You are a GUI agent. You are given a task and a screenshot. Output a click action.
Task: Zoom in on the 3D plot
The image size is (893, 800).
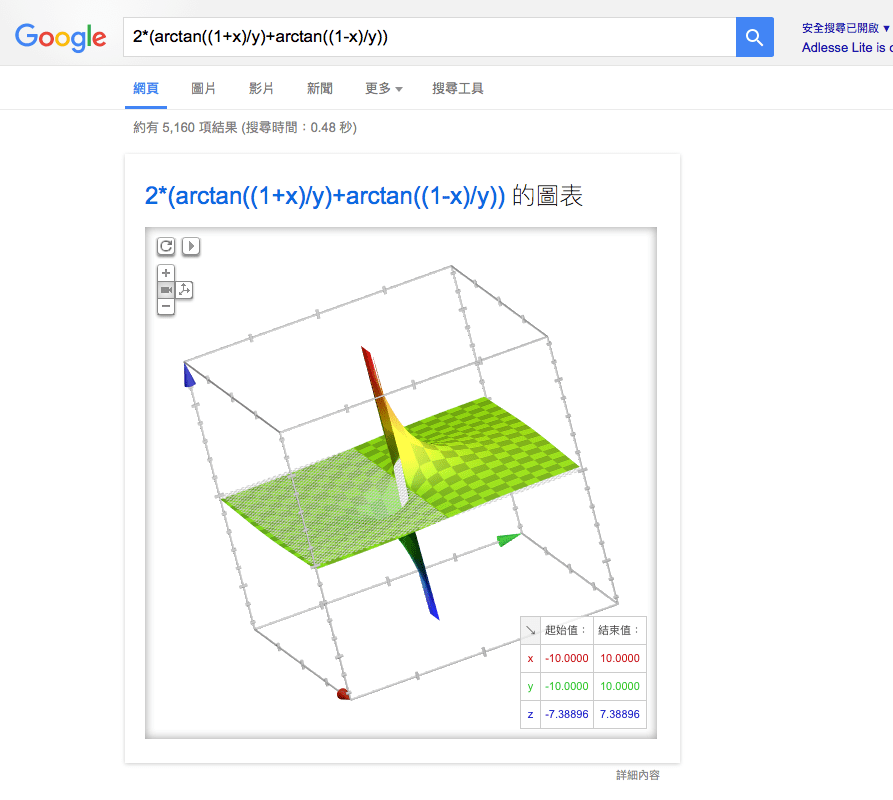(x=165, y=272)
